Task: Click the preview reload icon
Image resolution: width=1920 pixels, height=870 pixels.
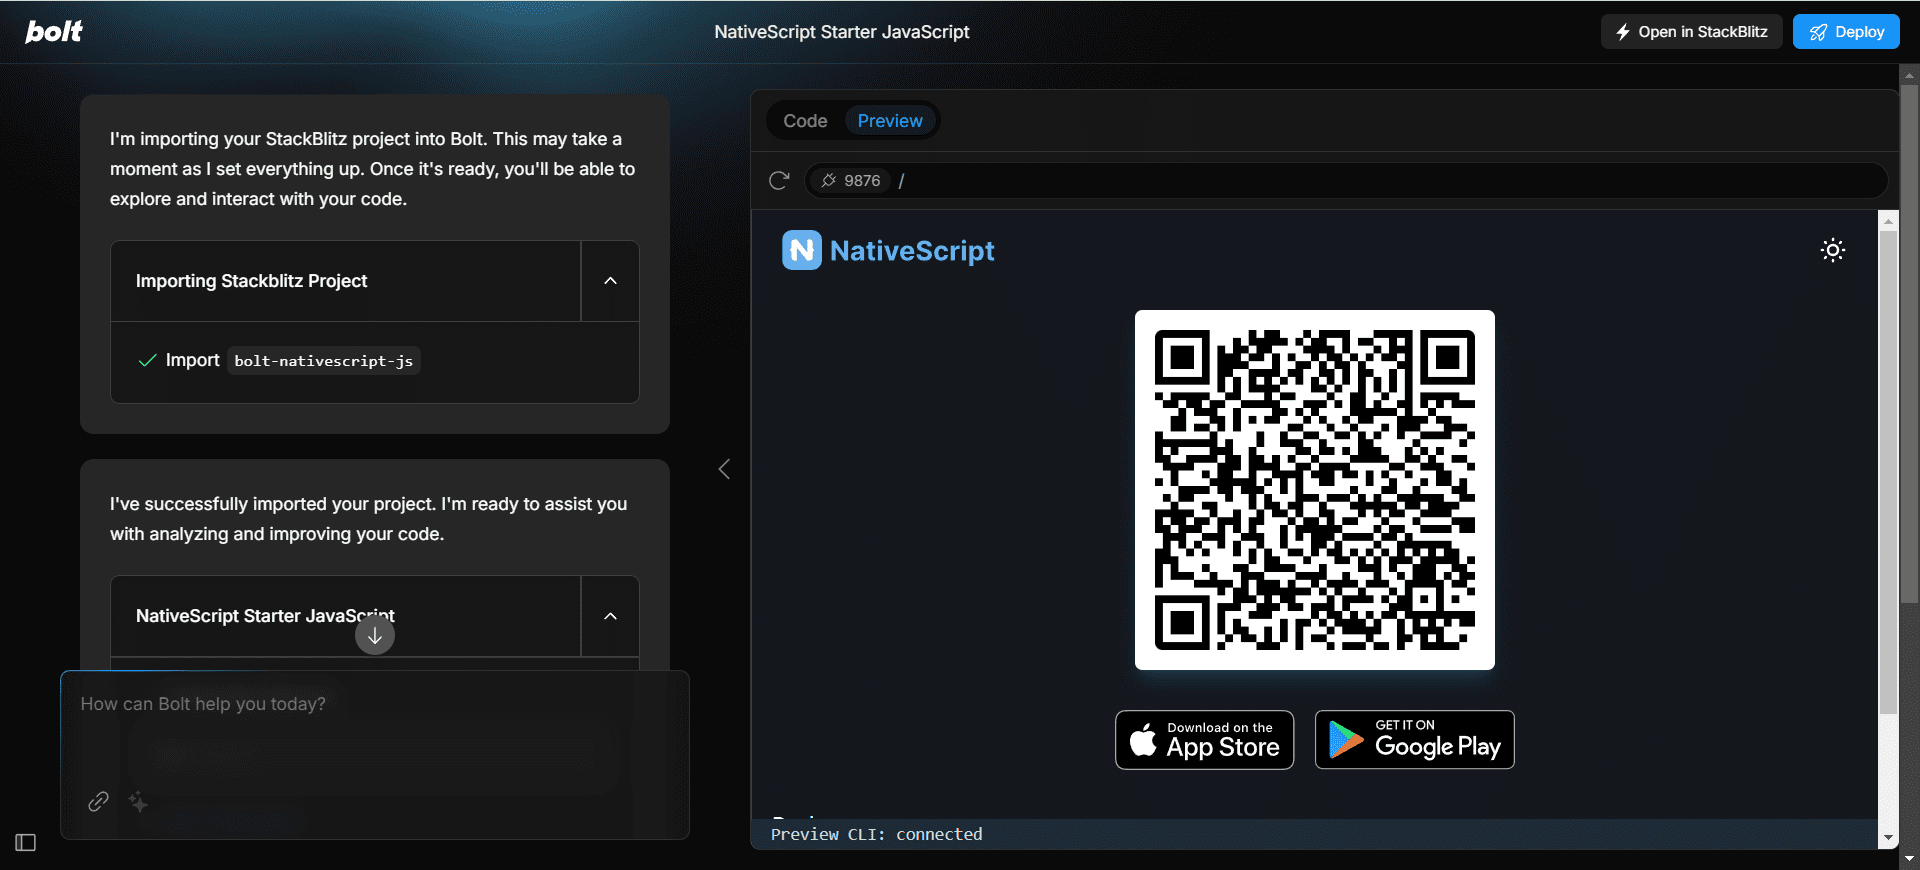Action: (779, 181)
